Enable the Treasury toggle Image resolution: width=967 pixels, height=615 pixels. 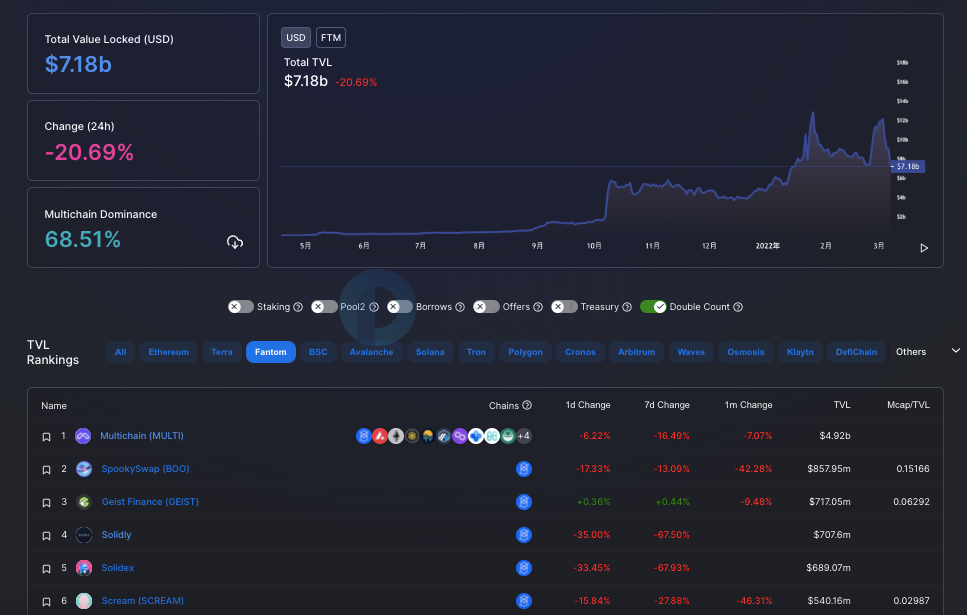(564, 307)
